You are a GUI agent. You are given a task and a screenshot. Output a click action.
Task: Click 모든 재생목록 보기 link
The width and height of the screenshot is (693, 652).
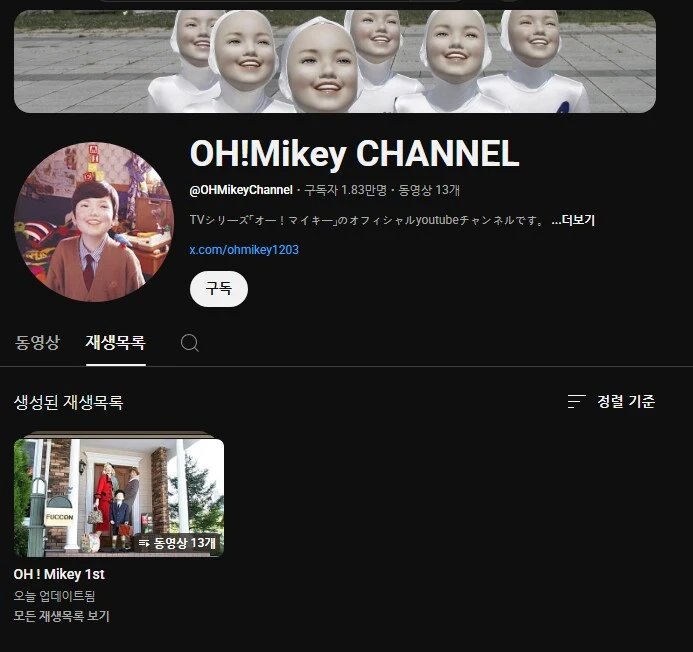[61, 616]
